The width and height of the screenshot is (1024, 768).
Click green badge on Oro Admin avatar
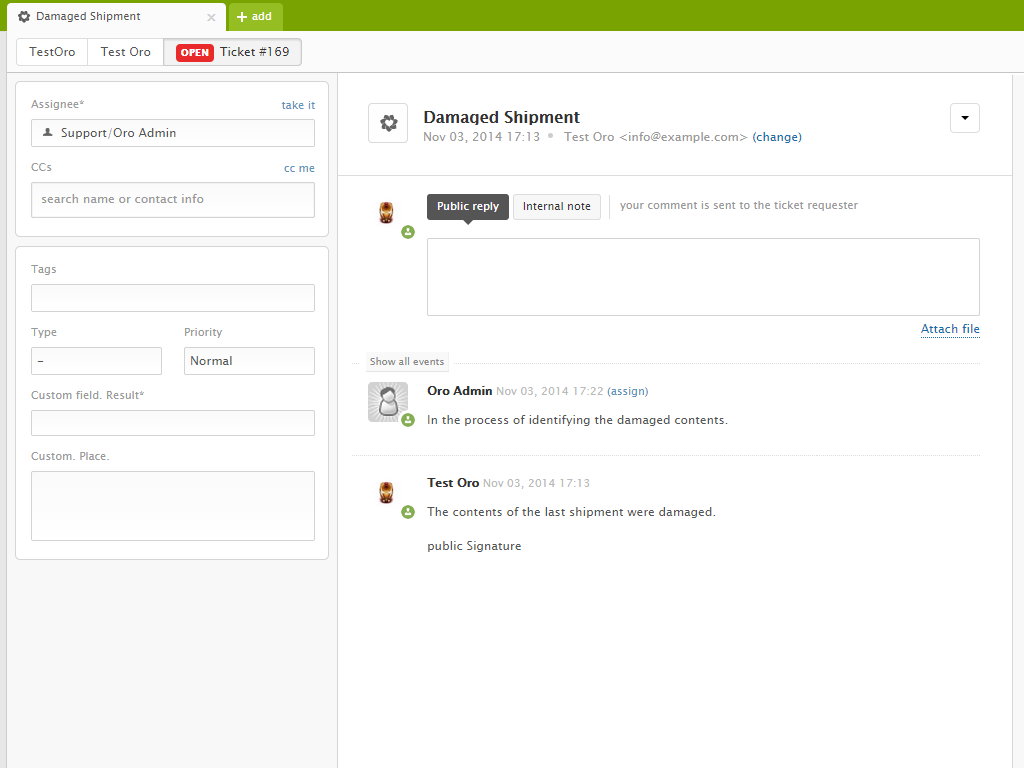click(x=408, y=420)
